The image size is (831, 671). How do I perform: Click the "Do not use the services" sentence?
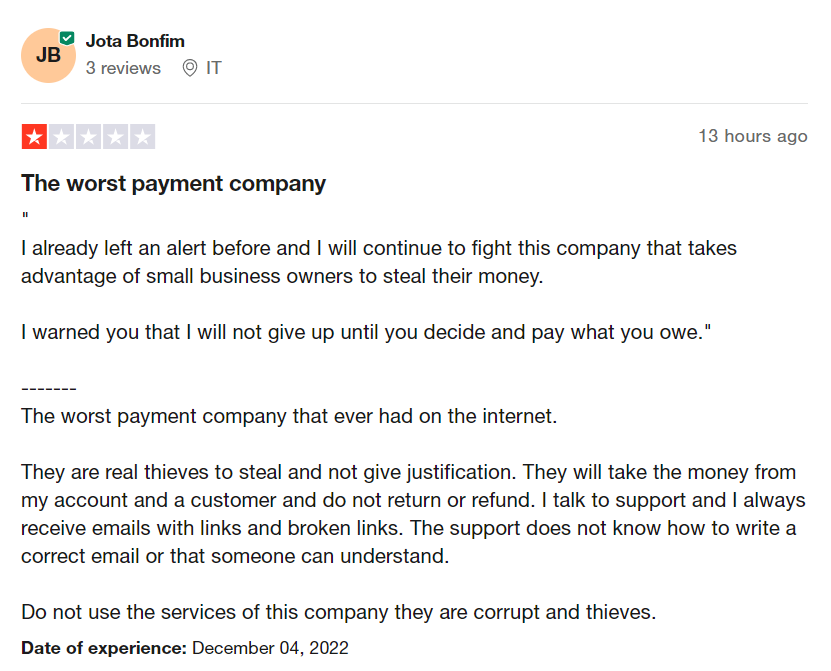click(338, 612)
